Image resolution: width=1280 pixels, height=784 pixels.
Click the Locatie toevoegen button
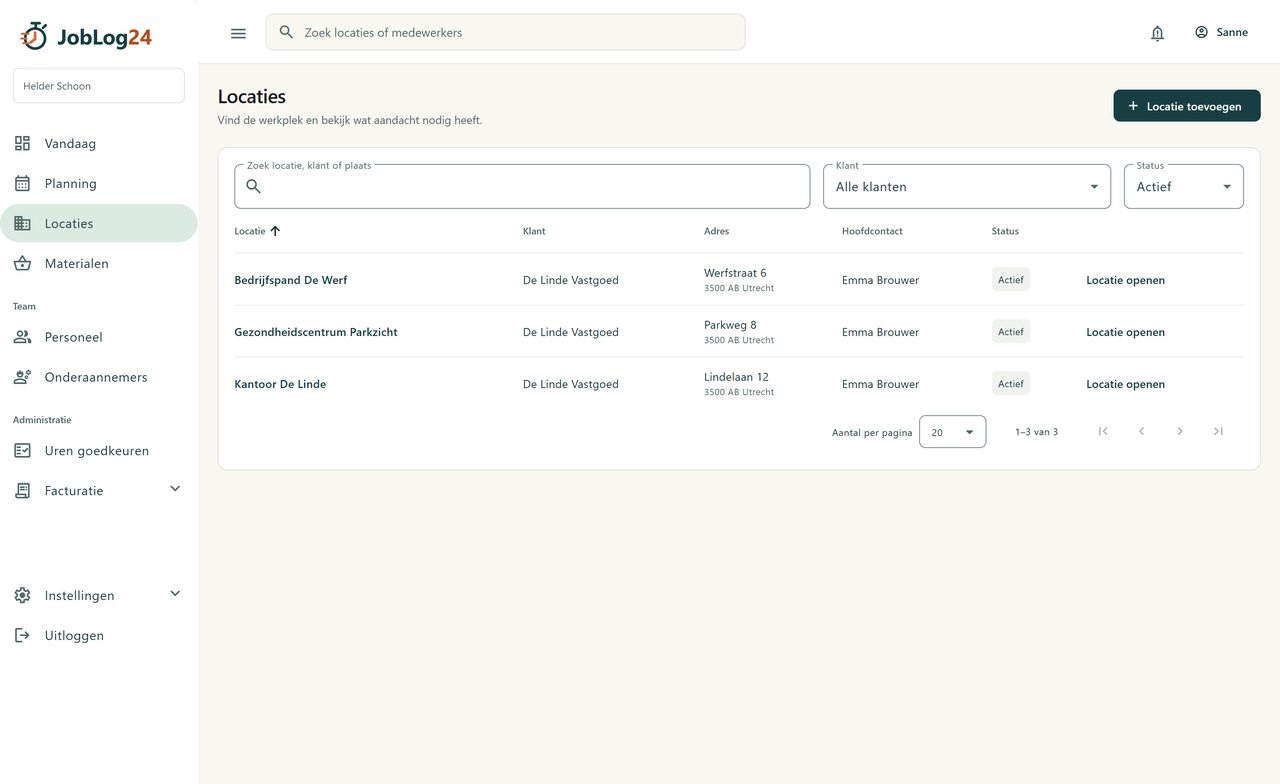(1187, 106)
